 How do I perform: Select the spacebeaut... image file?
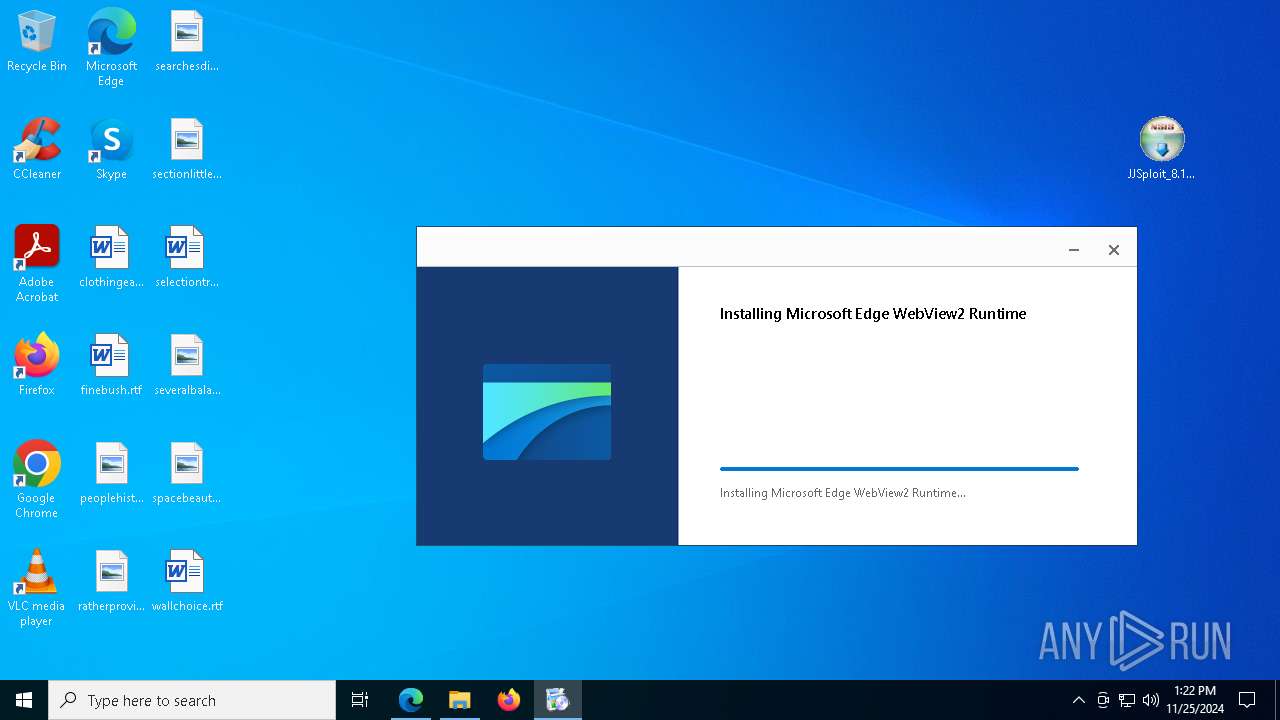[187, 474]
